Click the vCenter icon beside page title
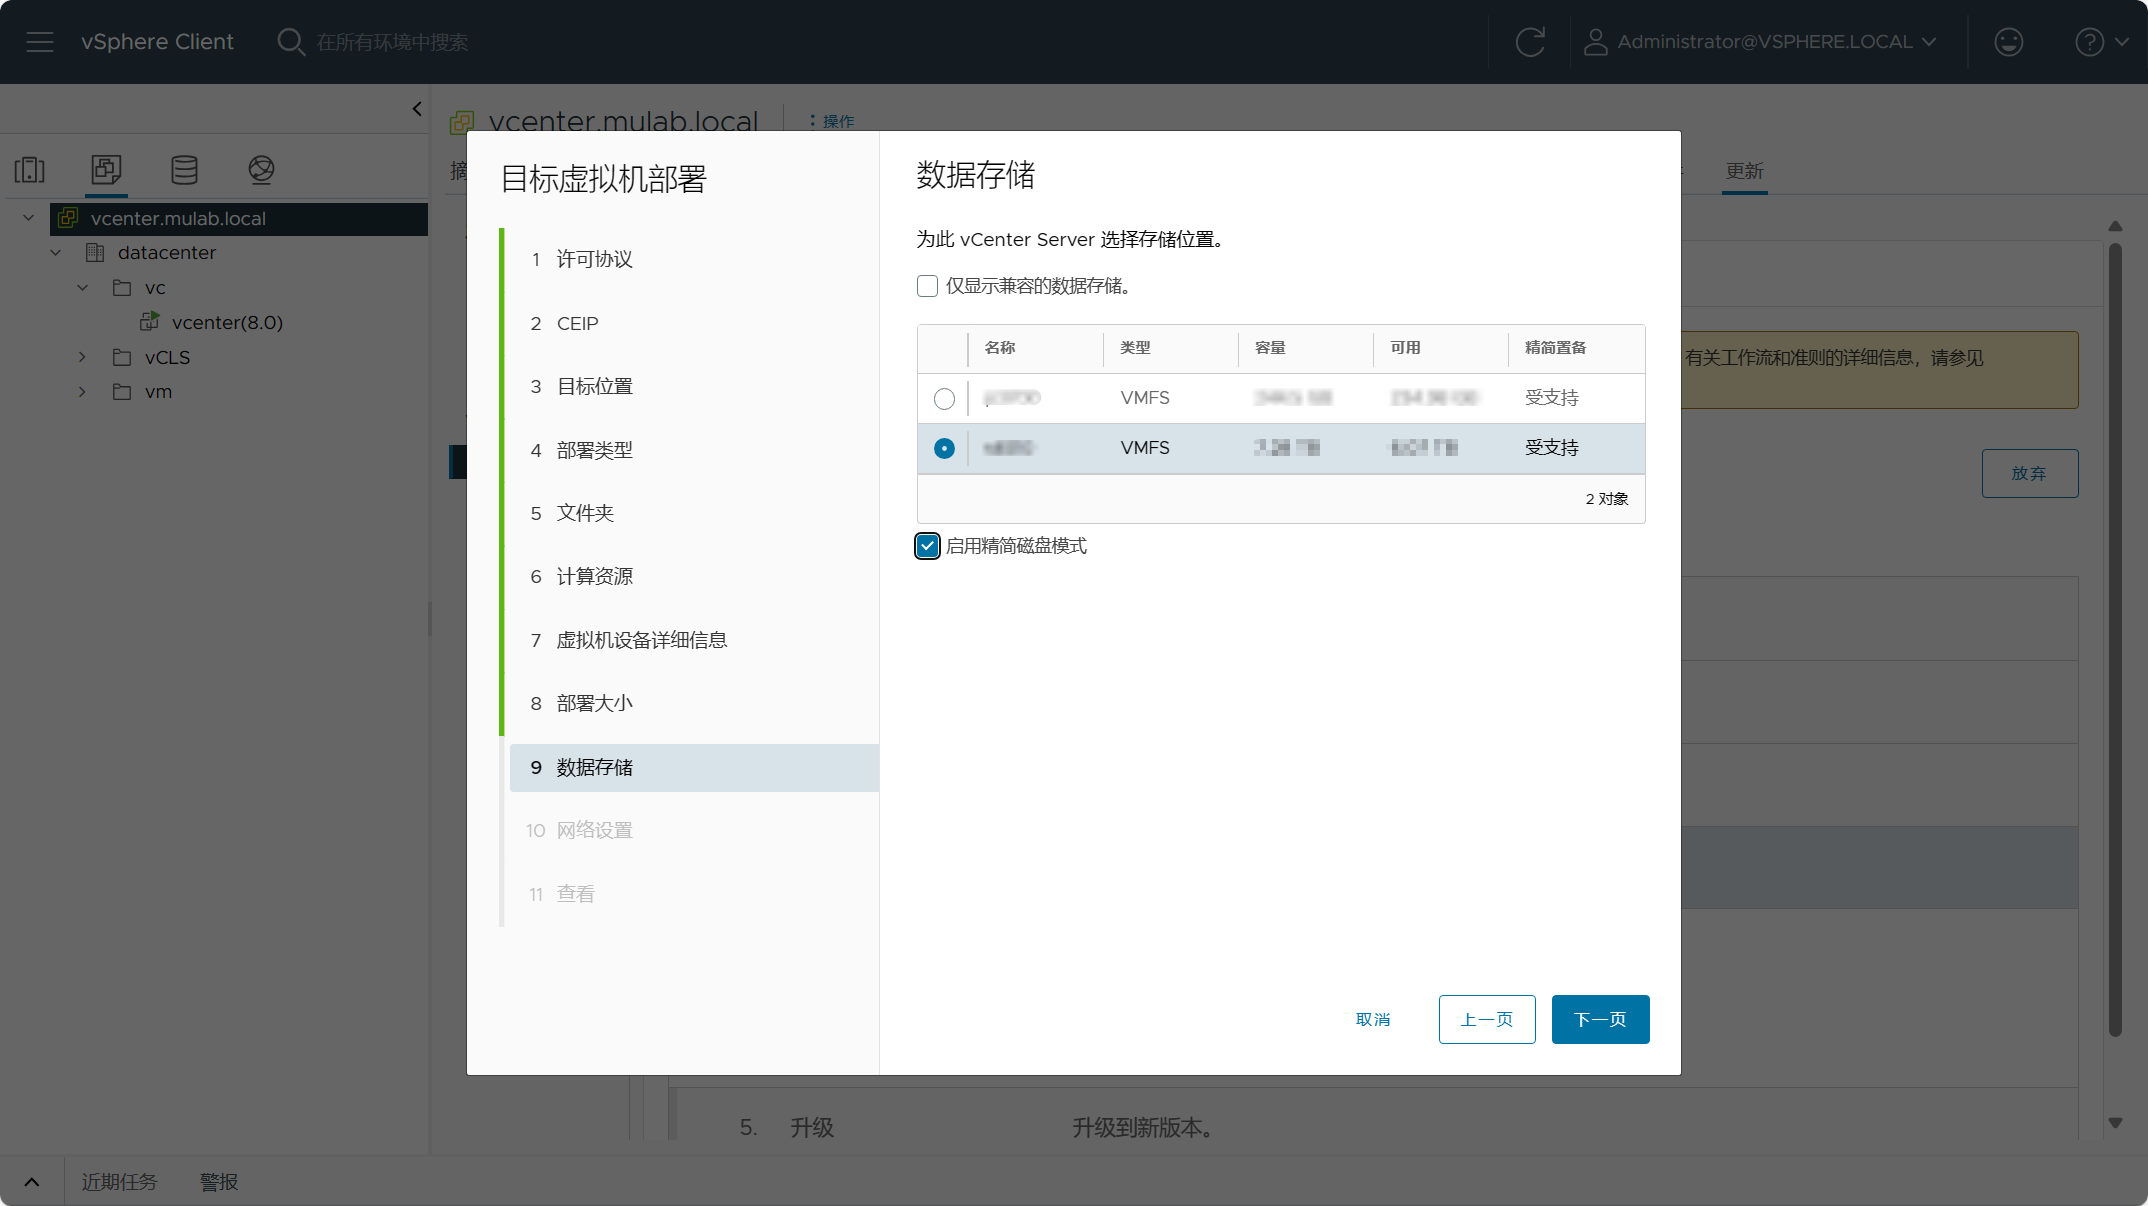The width and height of the screenshot is (2148, 1206). point(461,123)
